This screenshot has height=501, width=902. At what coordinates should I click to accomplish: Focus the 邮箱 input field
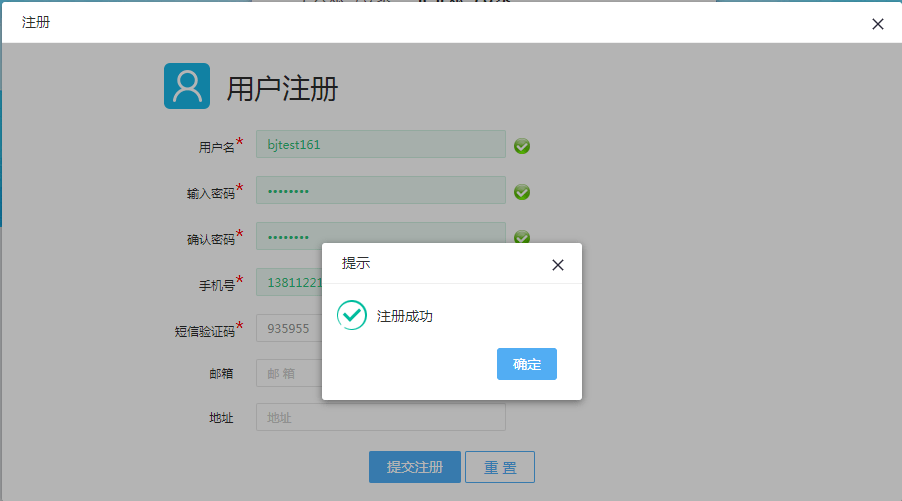point(289,373)
